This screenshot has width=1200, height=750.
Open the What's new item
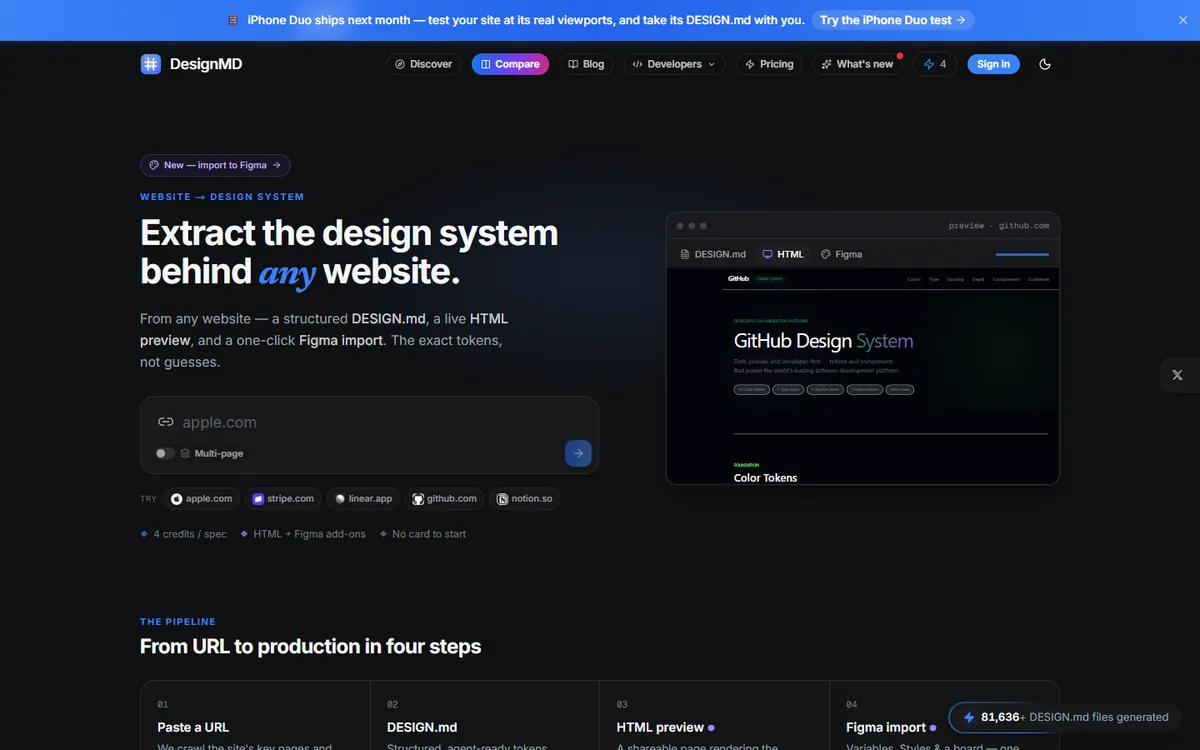point(857,64)
